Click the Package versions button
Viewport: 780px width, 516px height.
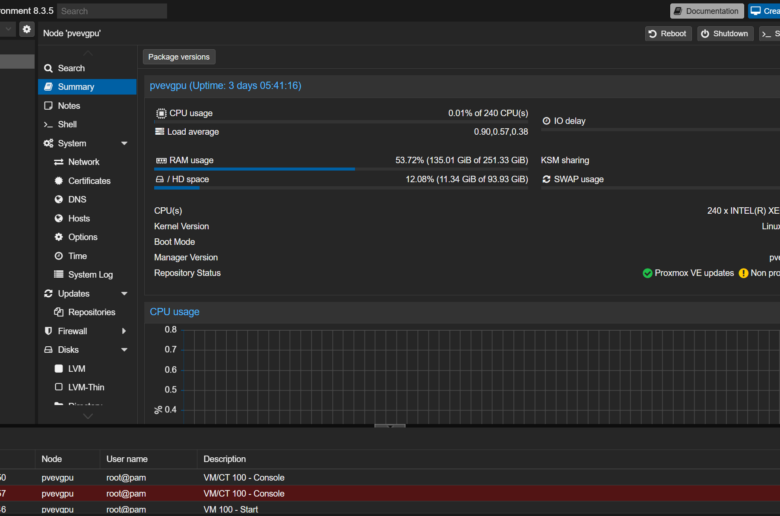pos(179,57)
